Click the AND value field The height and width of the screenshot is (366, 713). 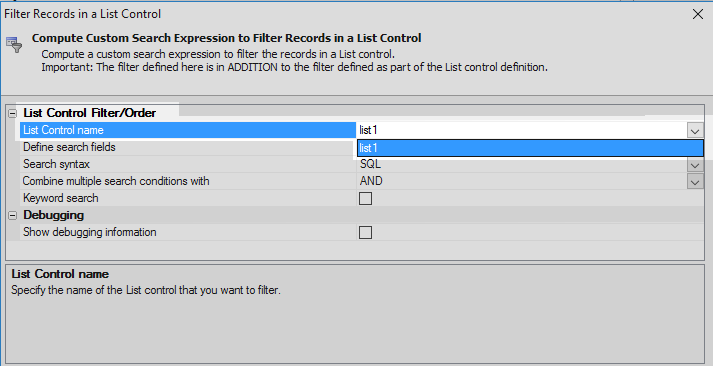pos(522,181)
